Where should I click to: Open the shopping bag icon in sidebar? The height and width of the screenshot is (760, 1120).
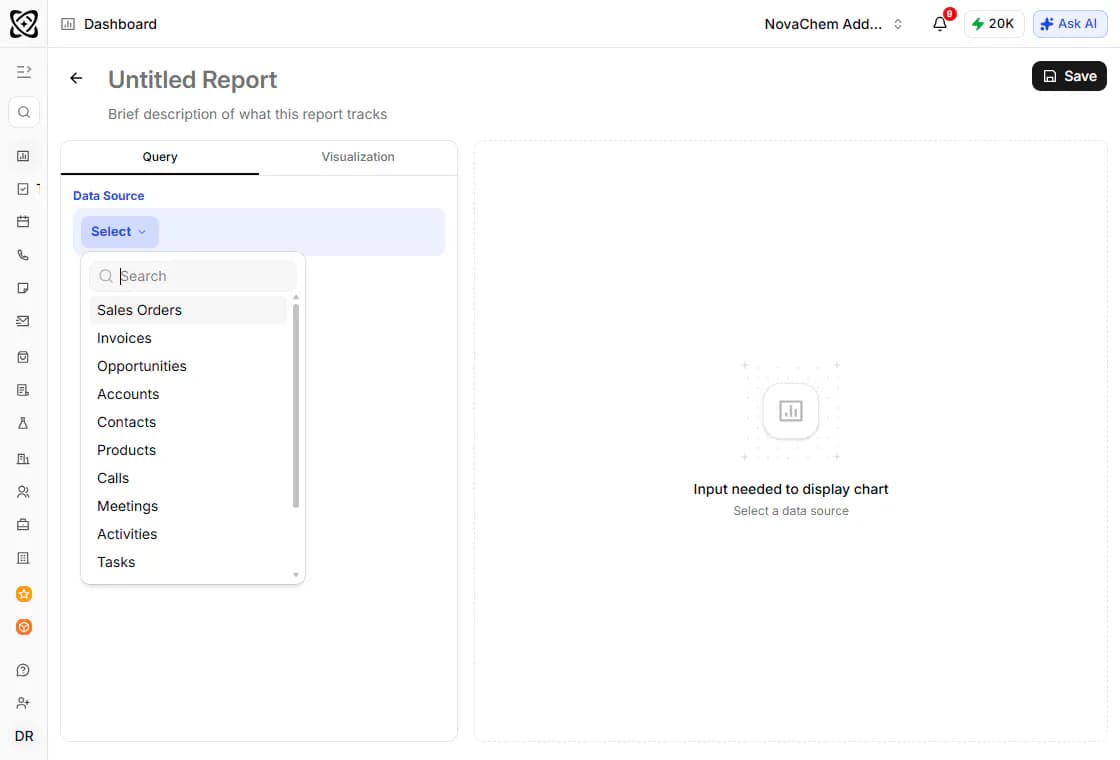[24, 356]
